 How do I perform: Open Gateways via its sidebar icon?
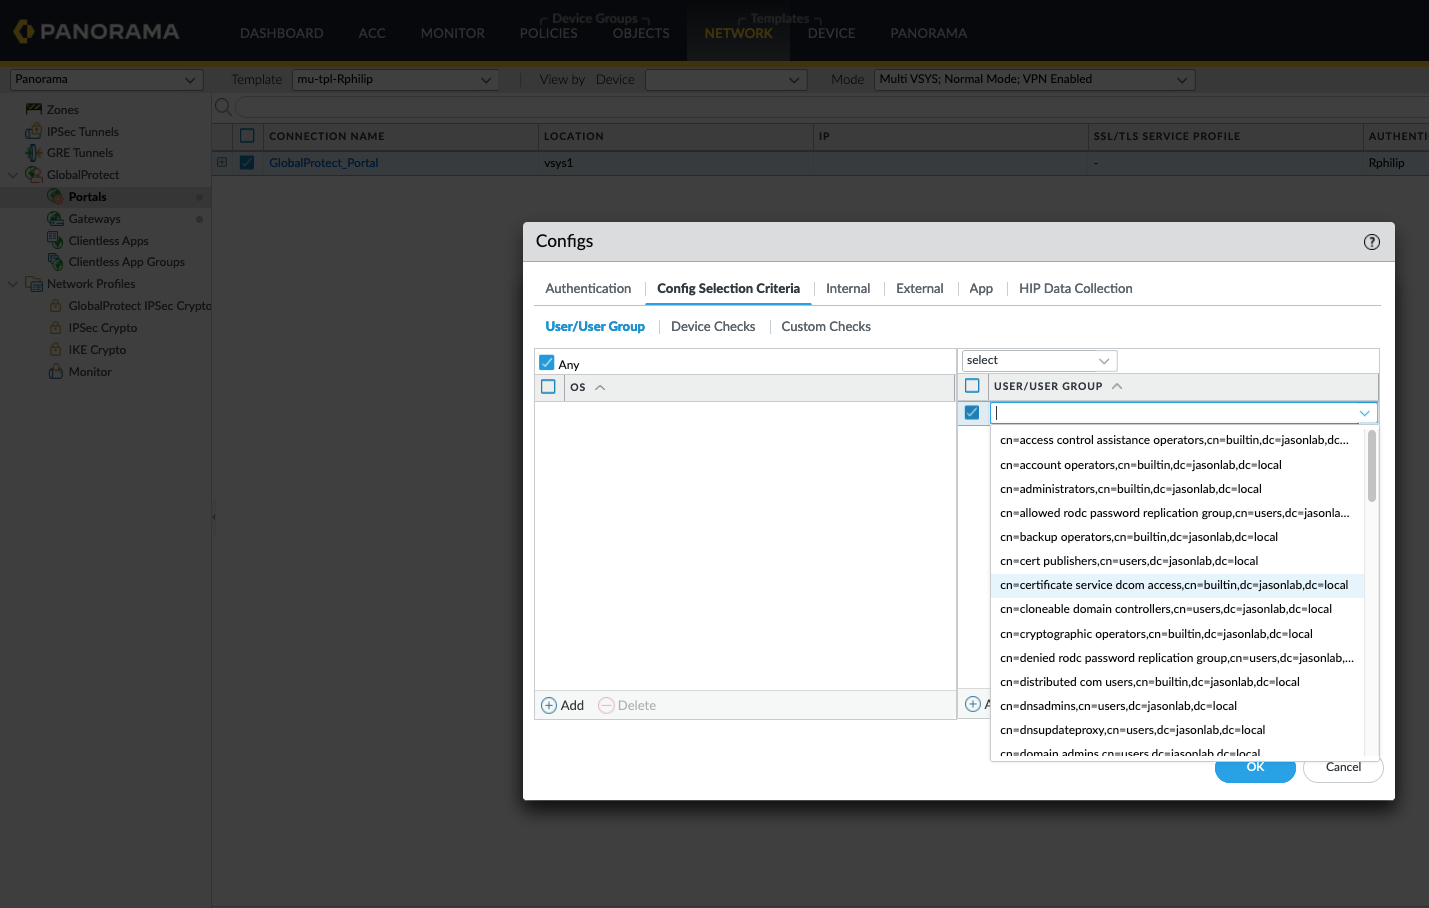click(x=56, y=219)
